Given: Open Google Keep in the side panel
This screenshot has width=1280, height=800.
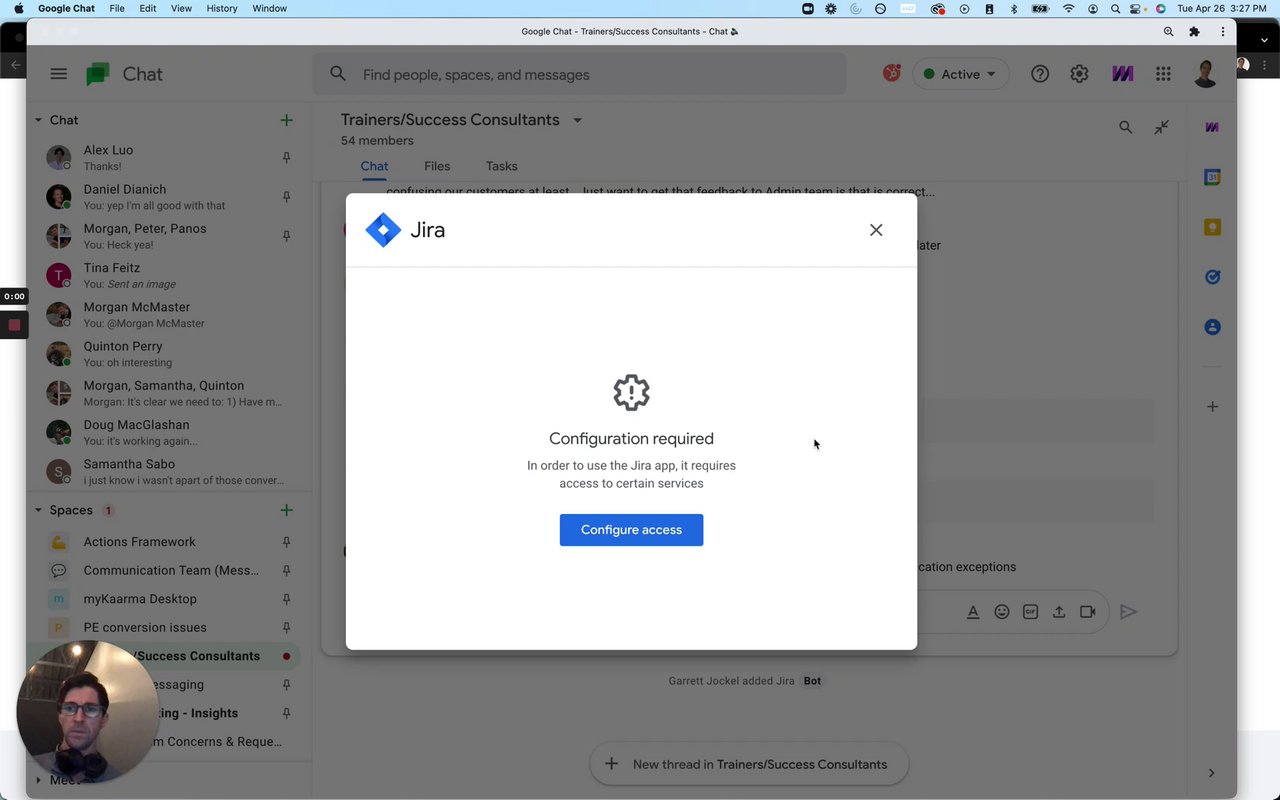Looking at the screenshot, I should [1212, 227].
